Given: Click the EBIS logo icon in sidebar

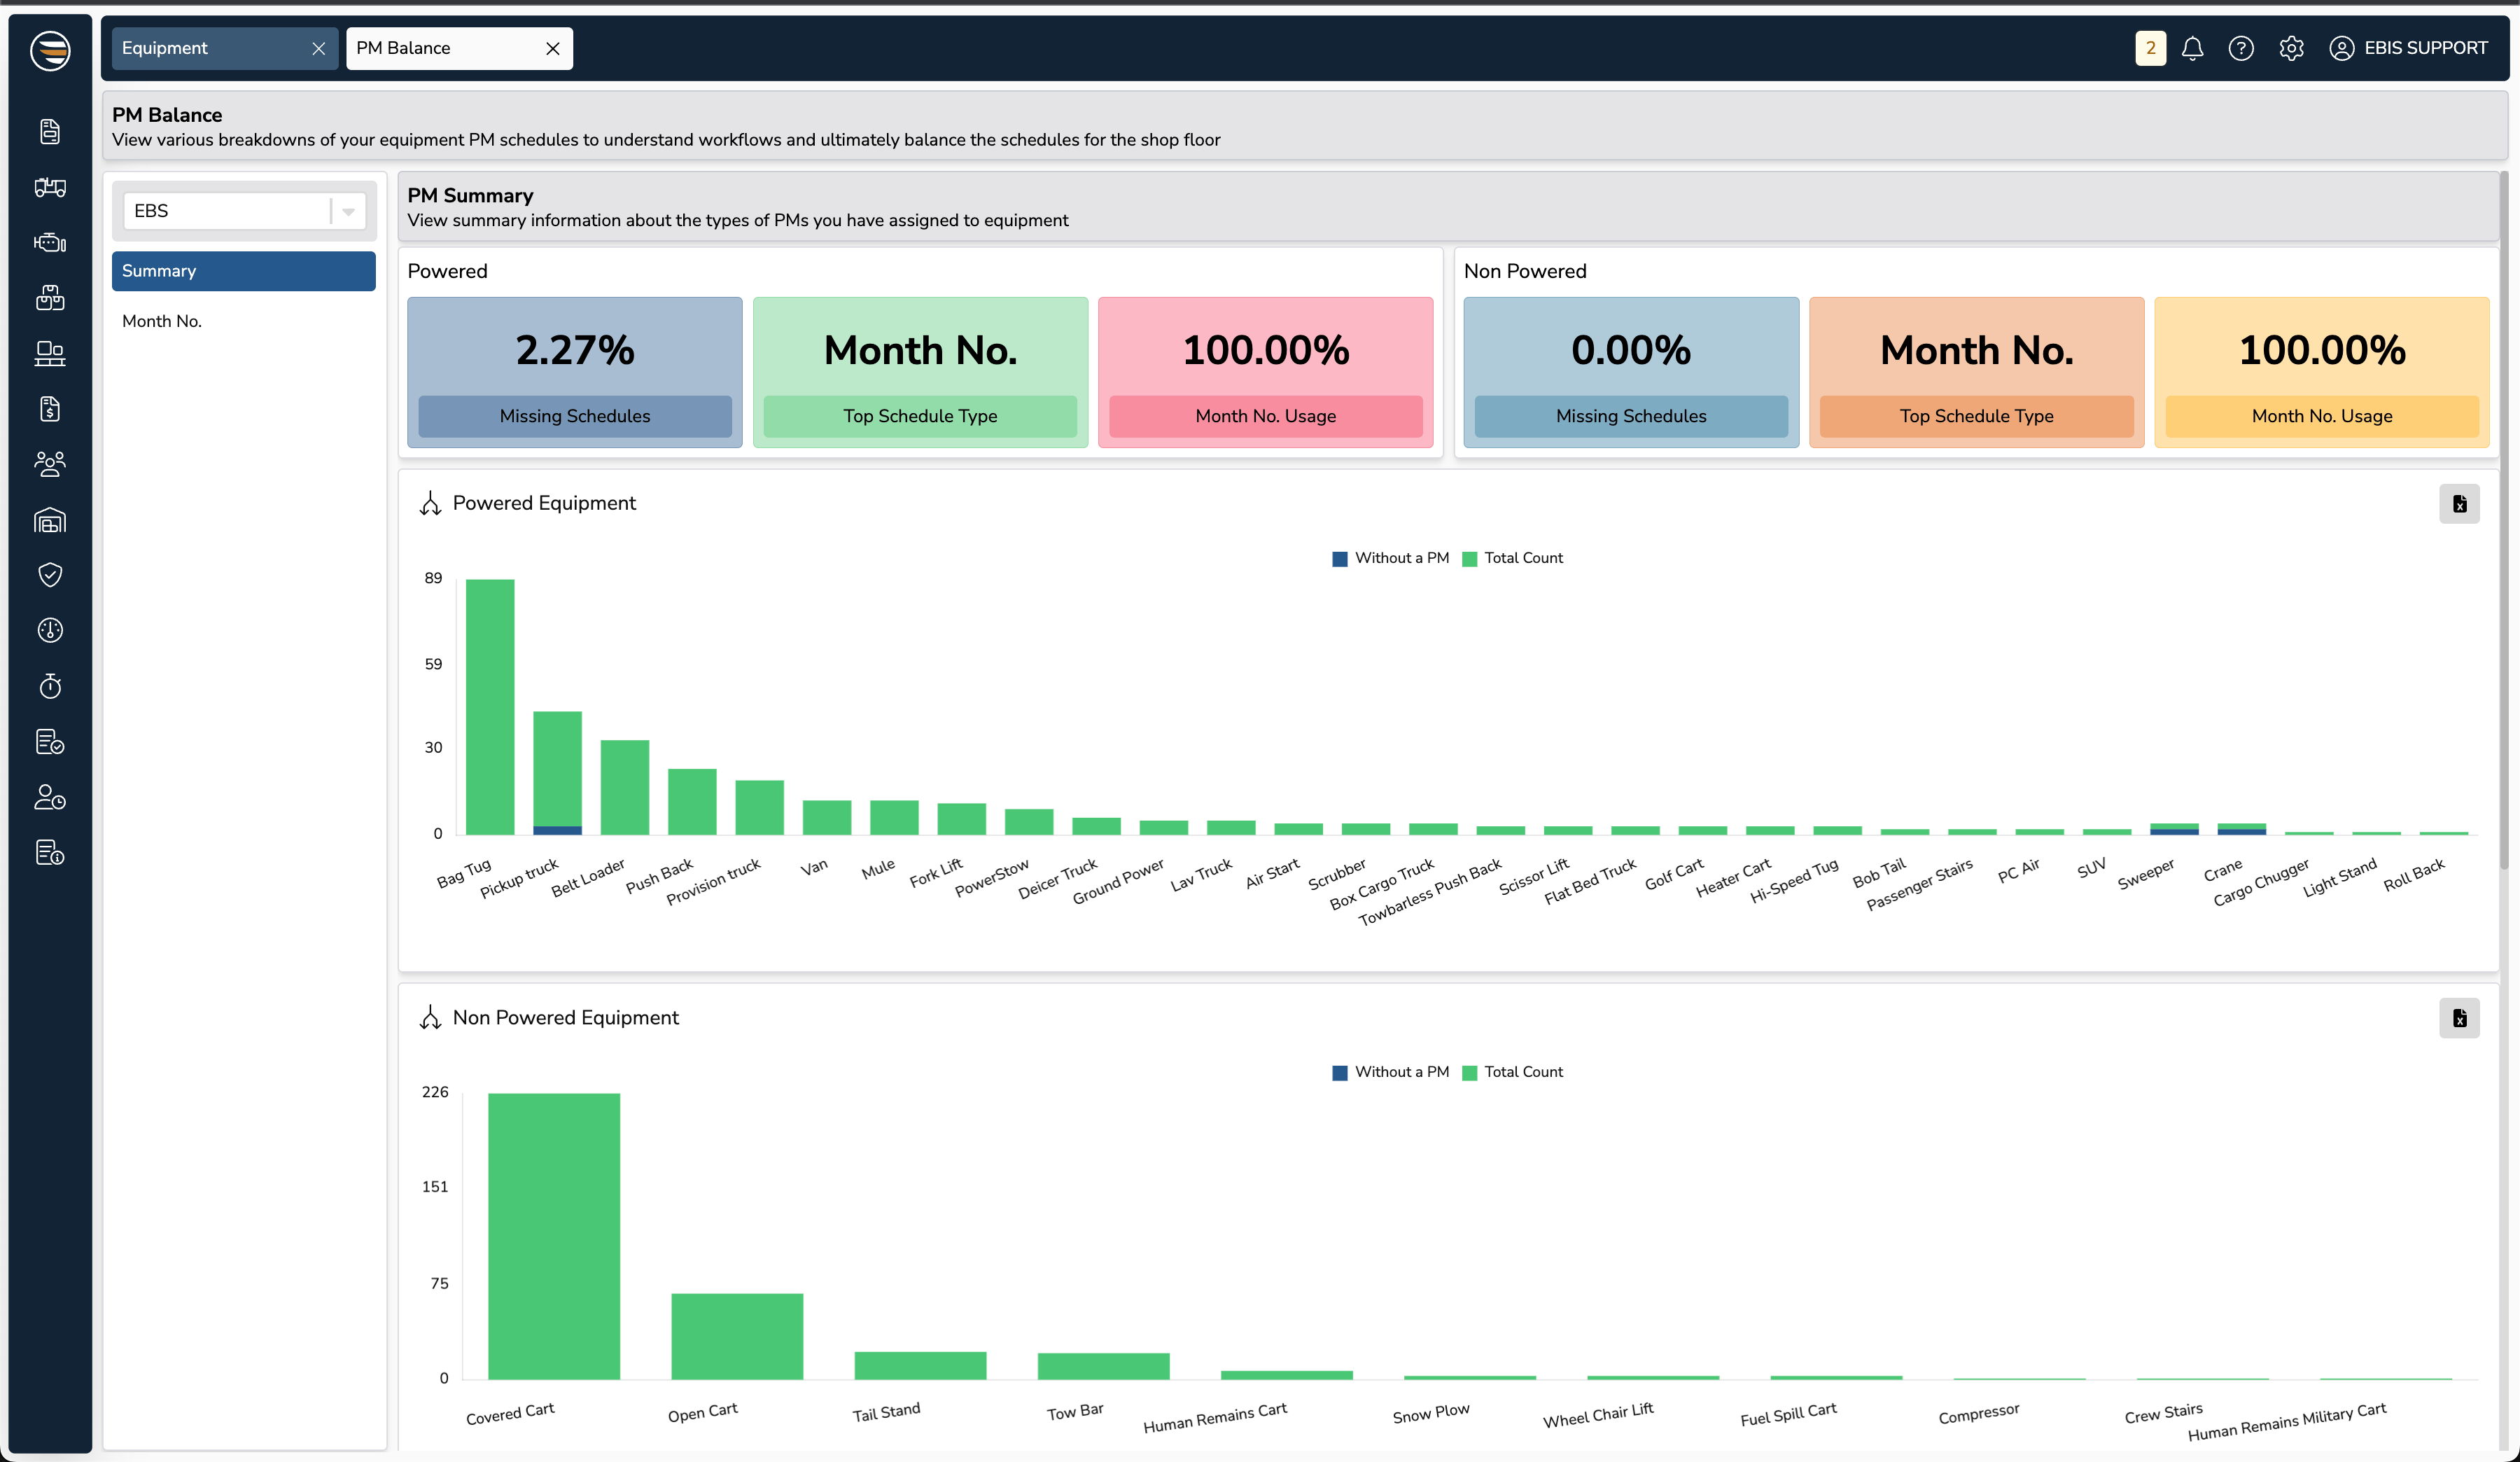Looking at the screenshot, I should (x=50, y=50).
